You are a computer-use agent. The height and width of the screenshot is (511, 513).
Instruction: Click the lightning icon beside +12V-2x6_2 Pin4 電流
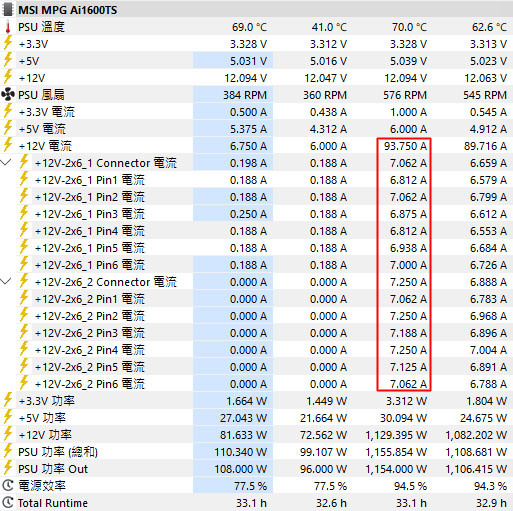pyautogui.click(x=24, y=349)
